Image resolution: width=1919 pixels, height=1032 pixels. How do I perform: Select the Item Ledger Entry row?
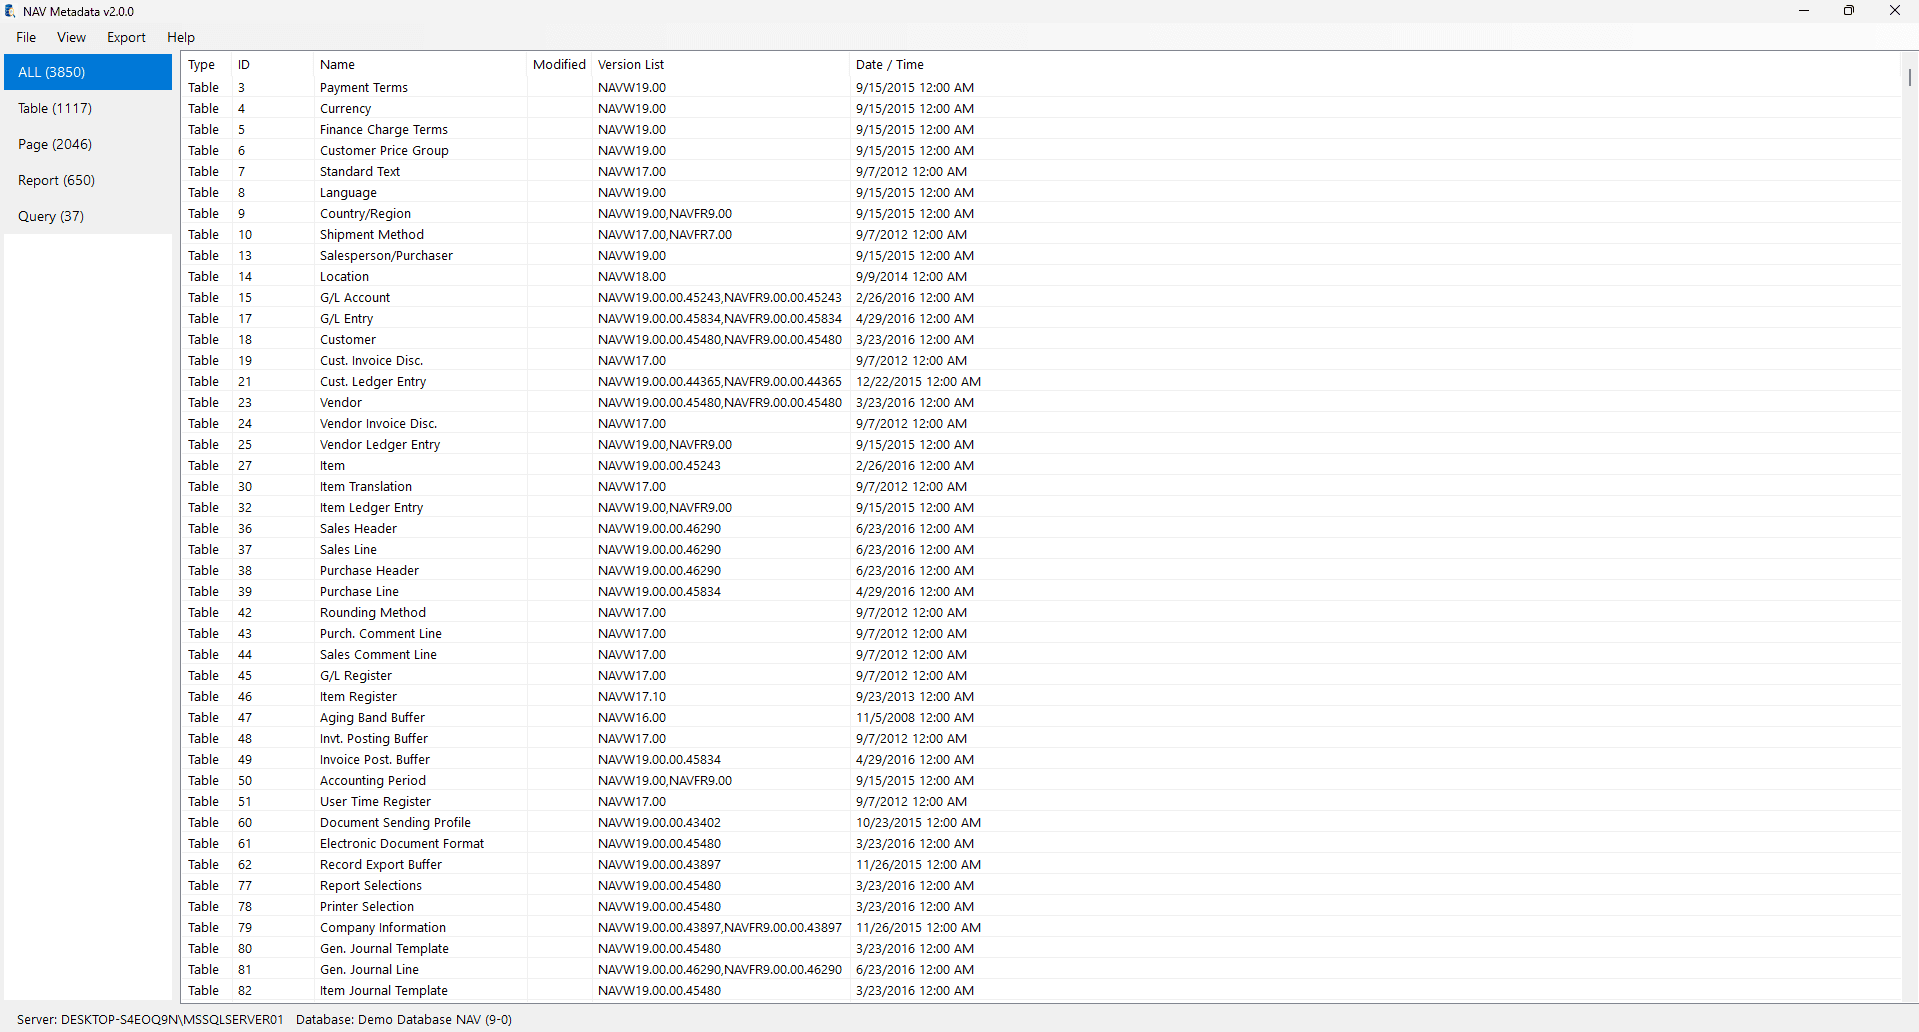[x=1041, y=507]
